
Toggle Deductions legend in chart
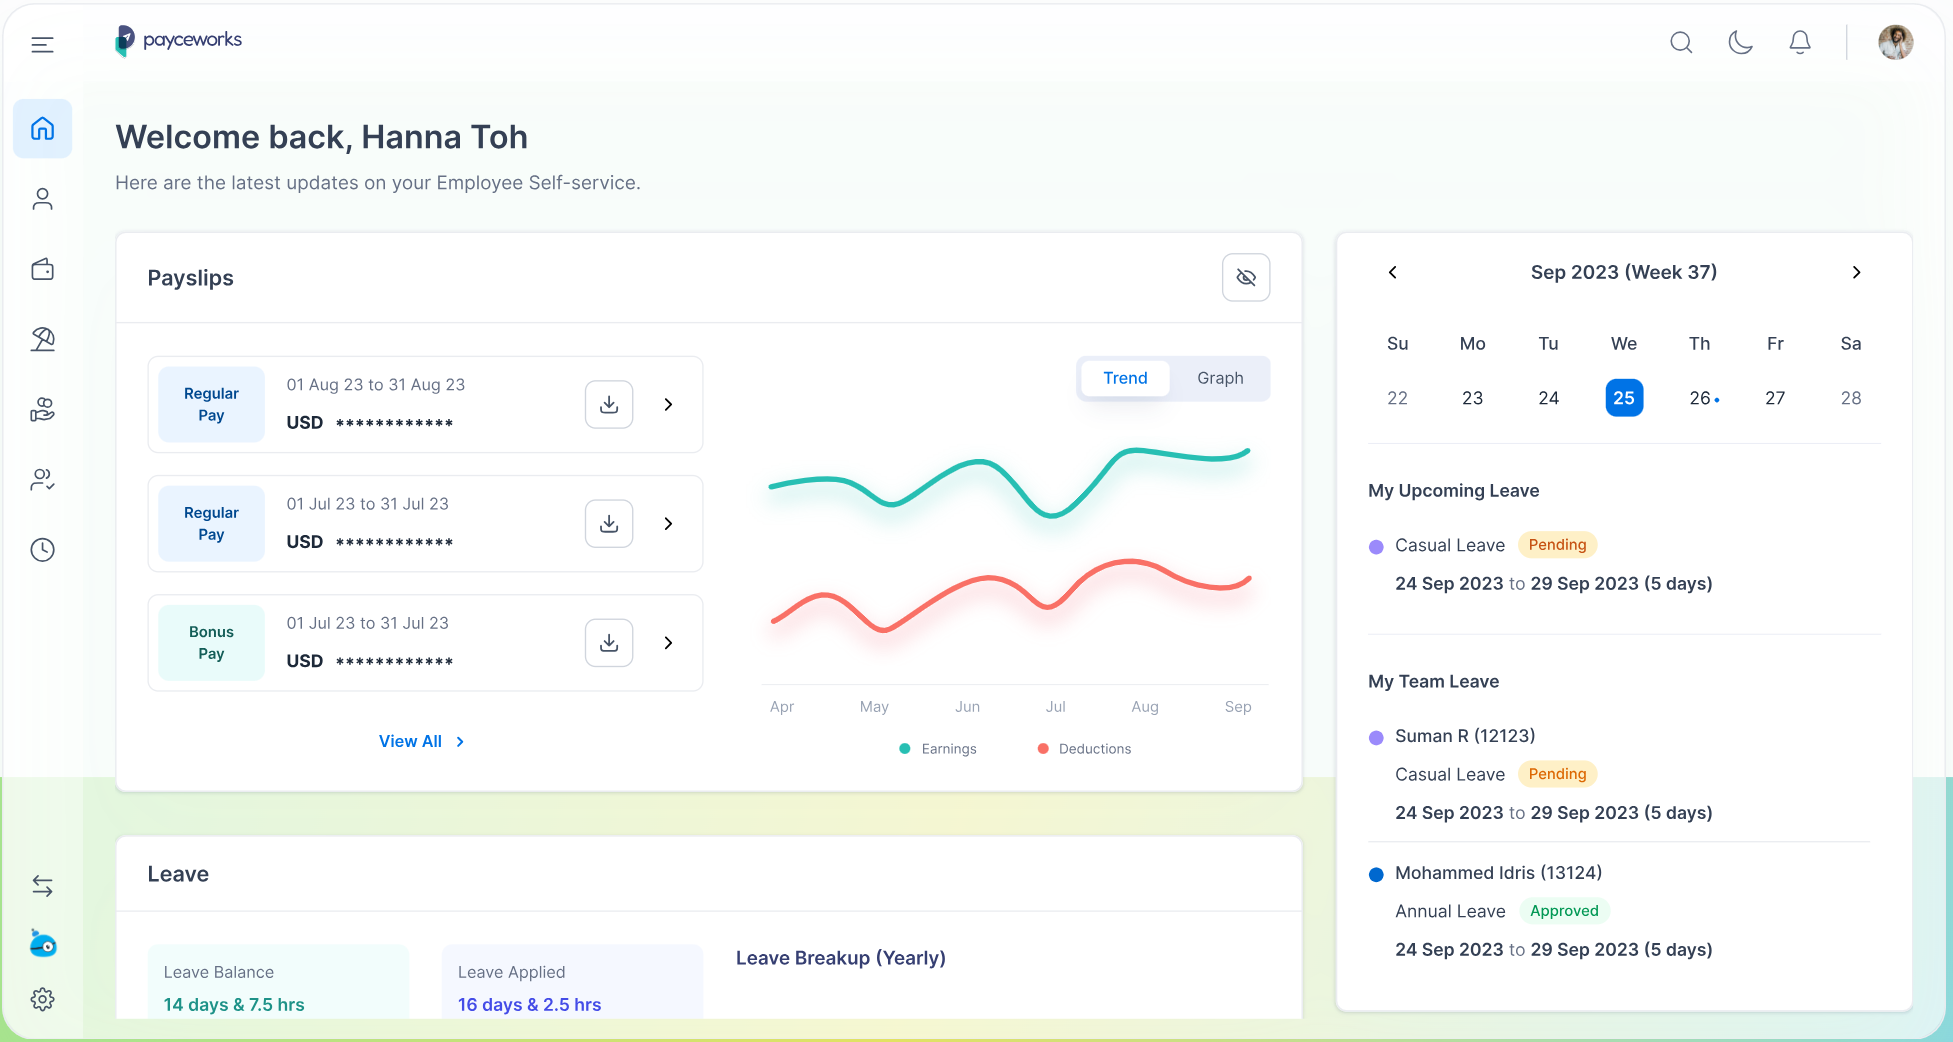[1085, 749]
